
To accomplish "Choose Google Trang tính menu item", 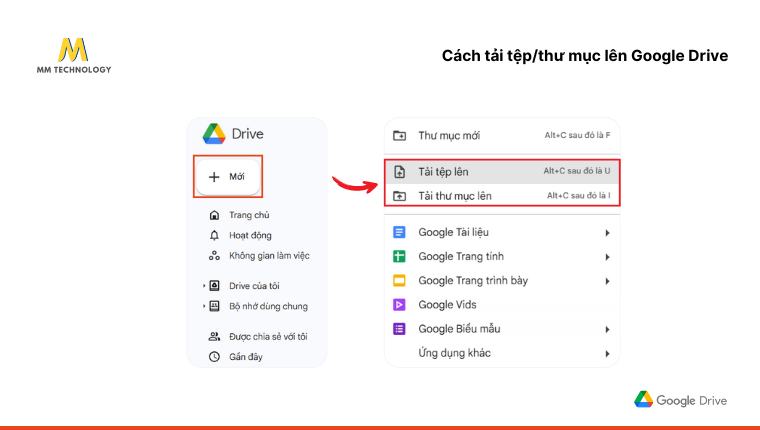I will pyautogui.click(x=502, y=256).
